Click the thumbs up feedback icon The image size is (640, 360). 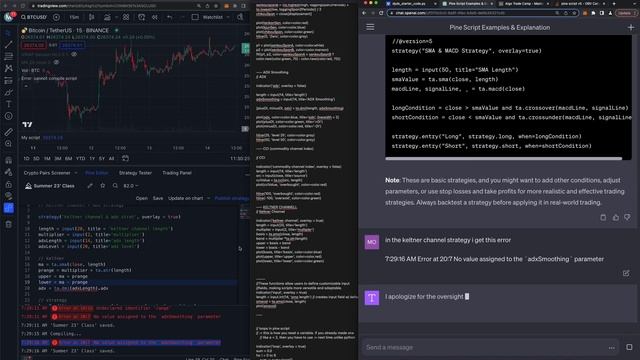616,218
